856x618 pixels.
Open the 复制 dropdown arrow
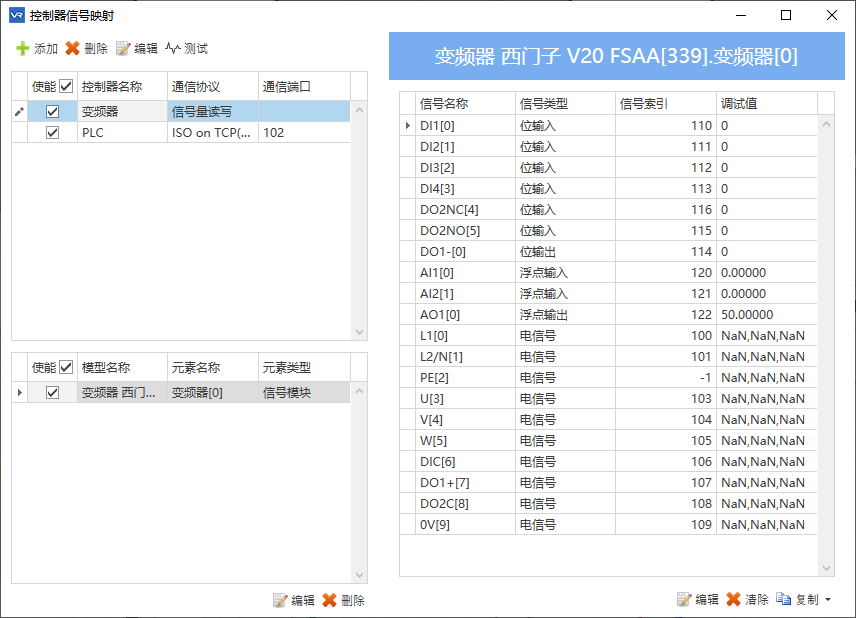click(x=828, y=600)
